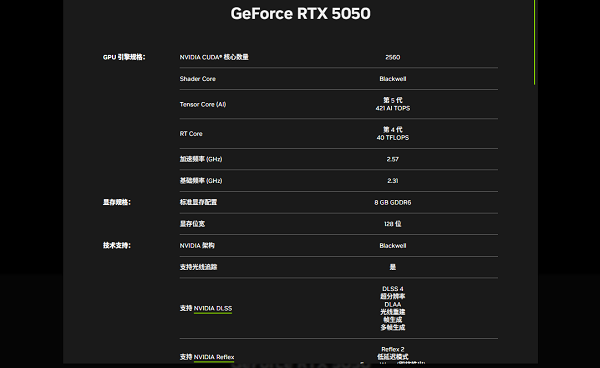
Task: Click the '标准显存配置' row label
Action: point(198,202)
